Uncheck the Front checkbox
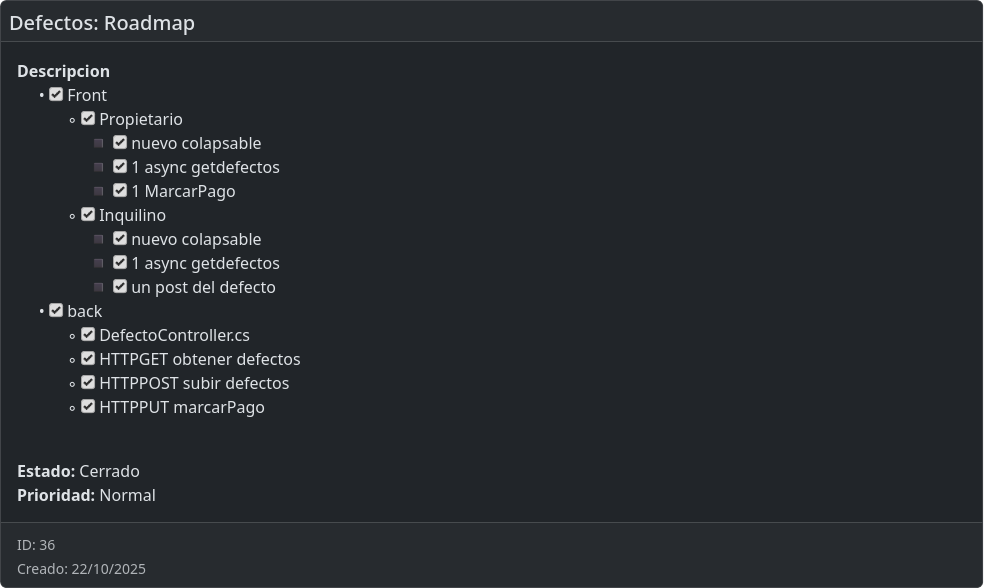The width and height of the screenshot is (984, 588). [x=56, y=95]
